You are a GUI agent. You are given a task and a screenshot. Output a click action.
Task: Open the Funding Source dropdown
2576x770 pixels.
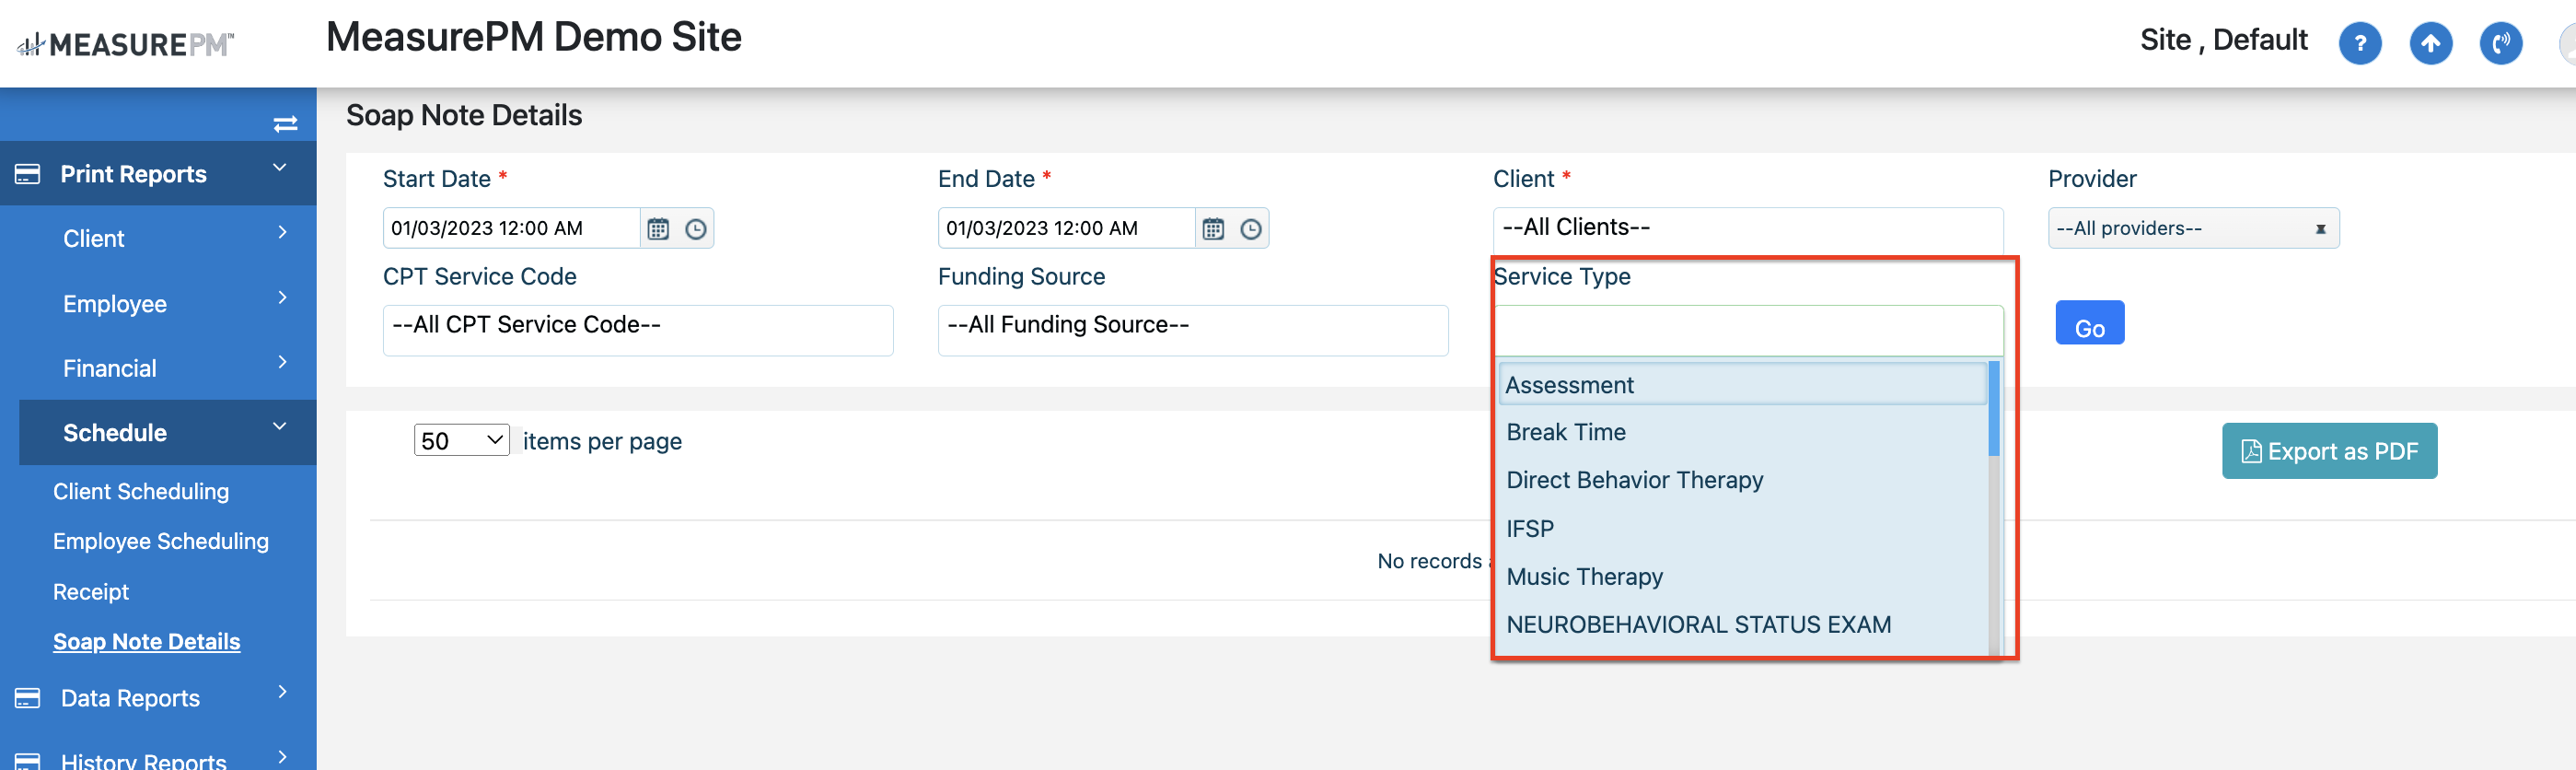pyautogui.click(x=1192, y=327)
